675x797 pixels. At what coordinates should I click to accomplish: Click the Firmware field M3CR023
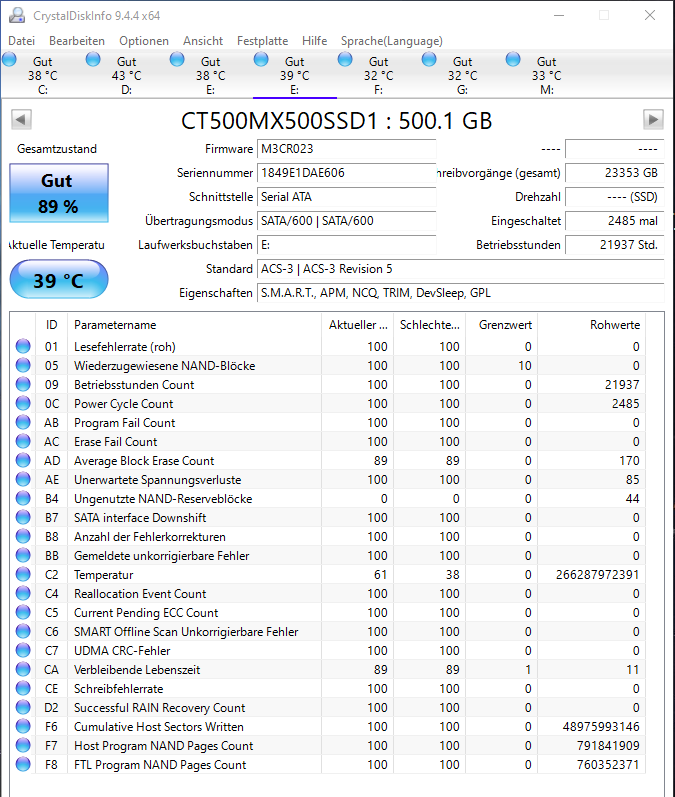click(347, 149)
